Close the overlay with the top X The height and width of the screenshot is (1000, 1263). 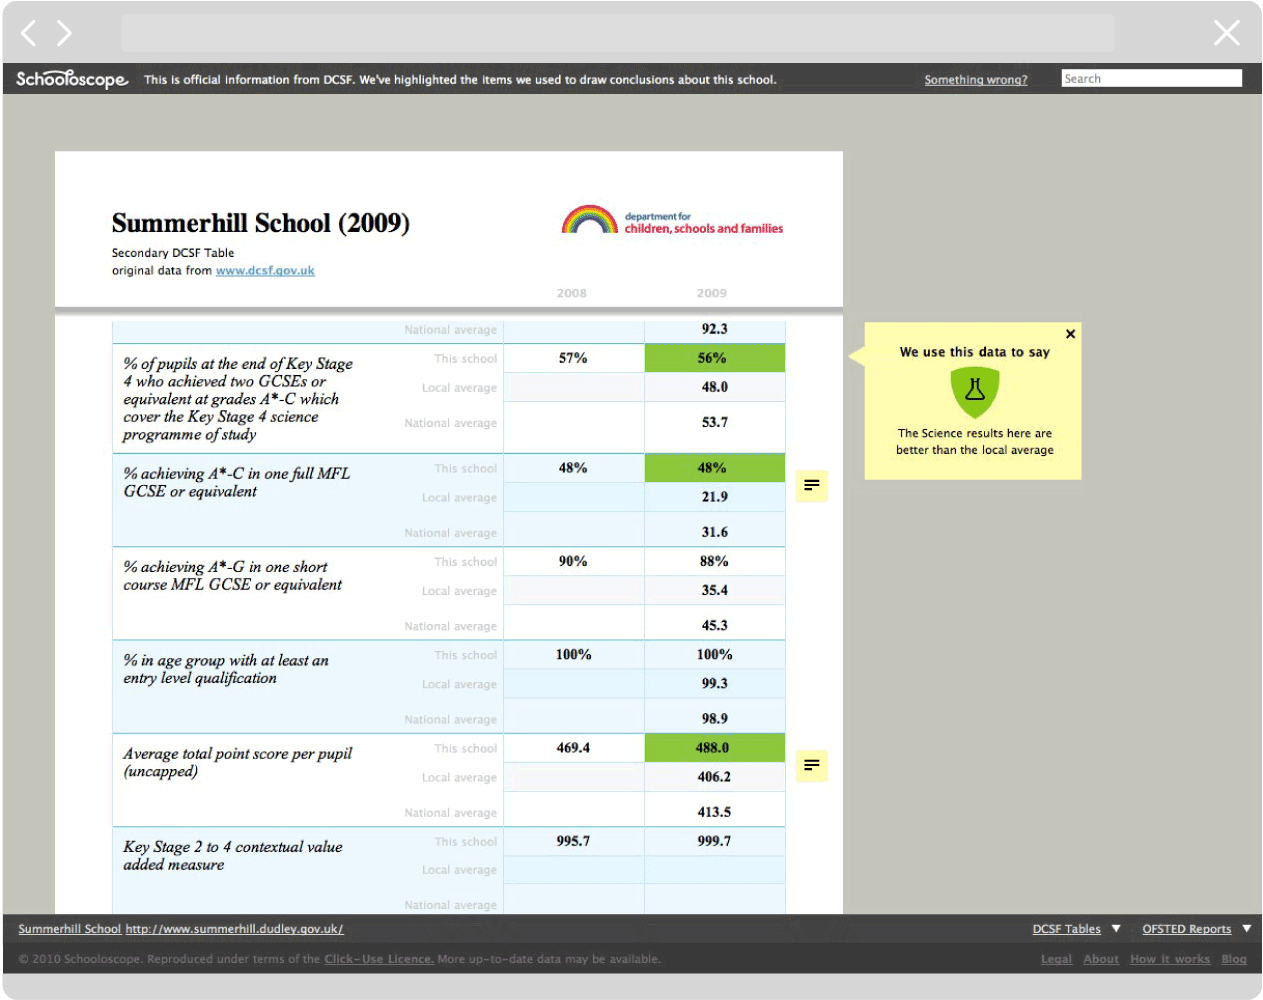point(1227,33)
